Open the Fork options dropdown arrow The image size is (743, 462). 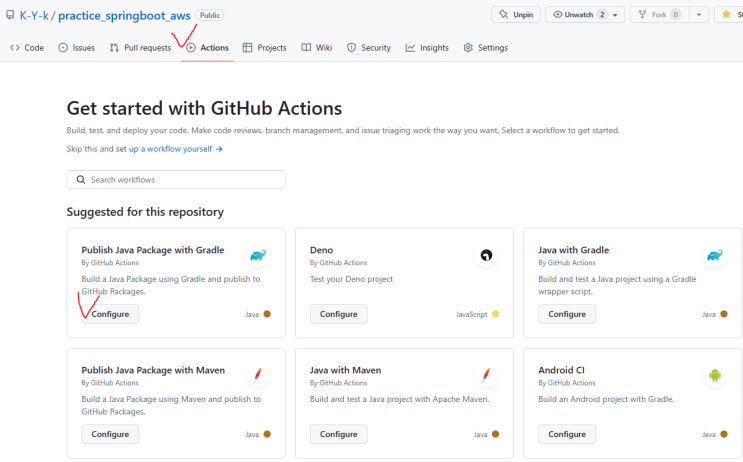[698, 15]
